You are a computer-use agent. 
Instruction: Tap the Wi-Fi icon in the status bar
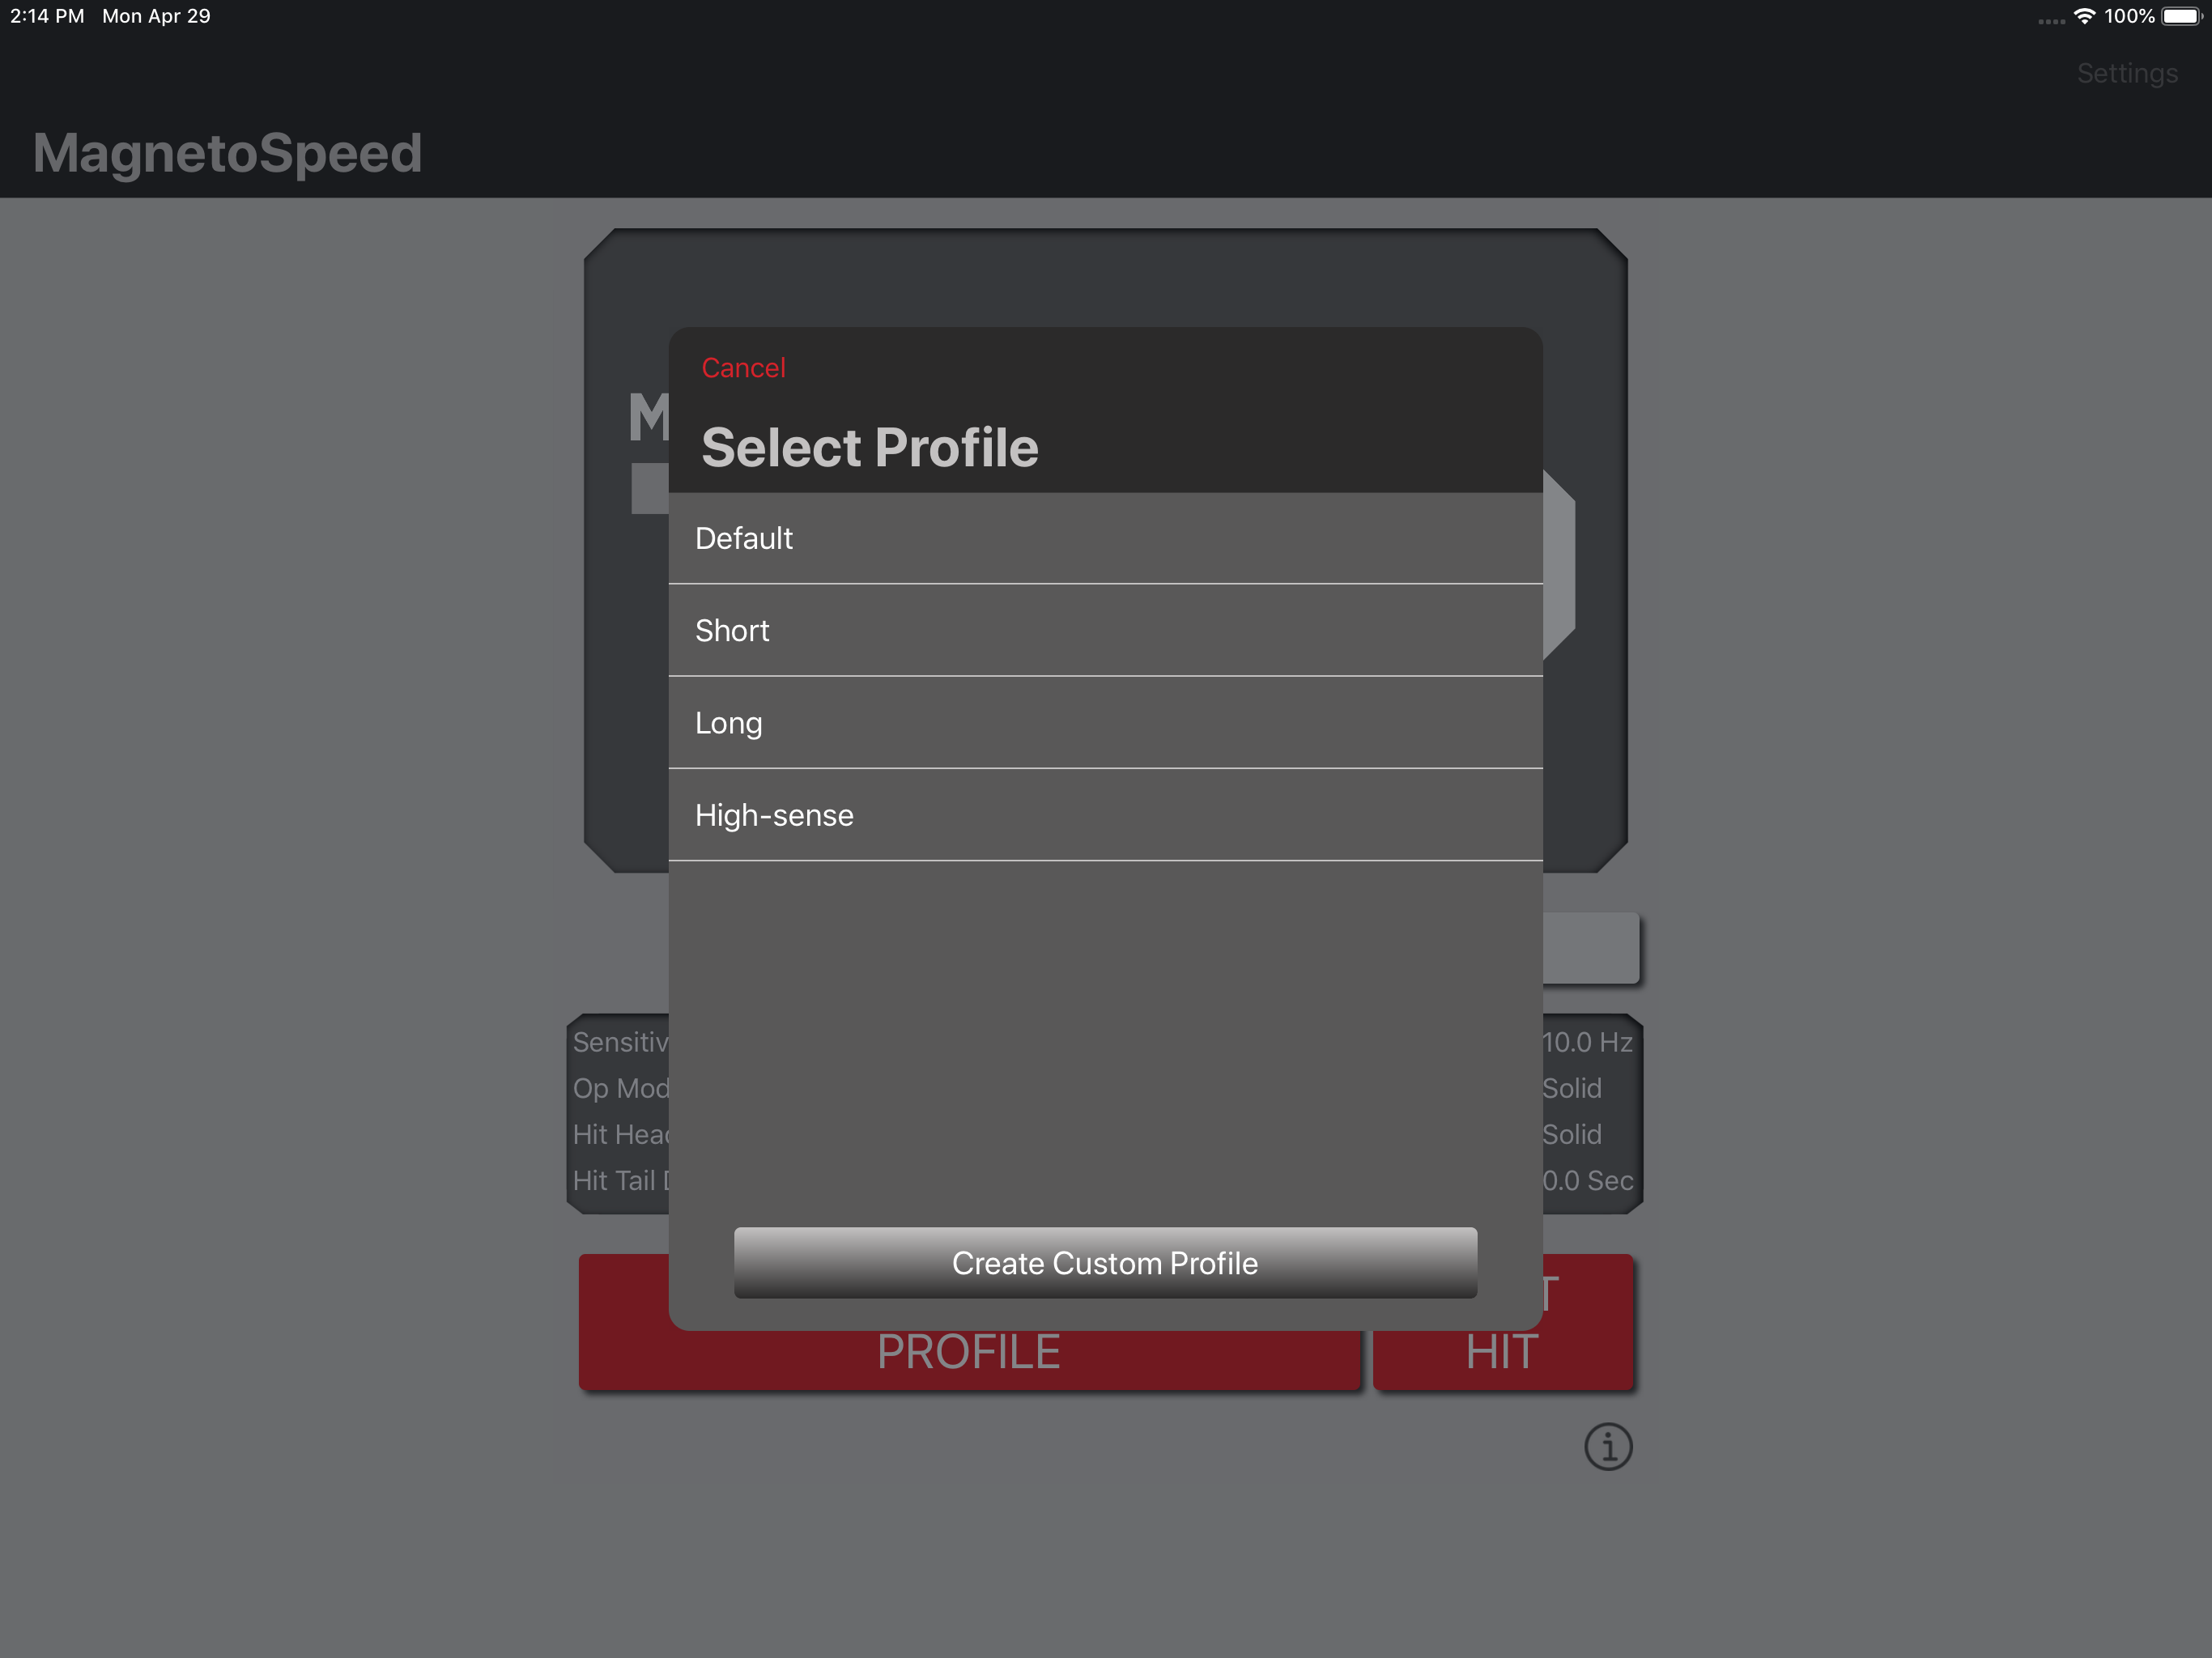click(x=2083, y=15)
